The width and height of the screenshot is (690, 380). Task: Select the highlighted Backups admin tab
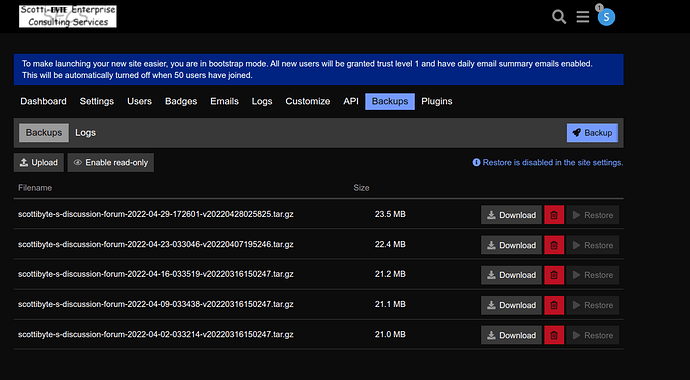[x=390, y=101]
